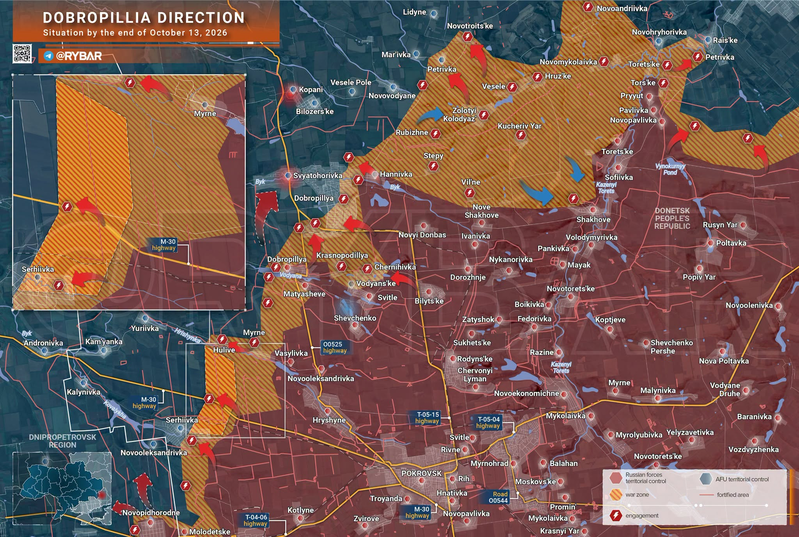Click the engagement symbol in the legend
Image resolution: width=799 pixels, height=537 pixels.
pos(616,516)
